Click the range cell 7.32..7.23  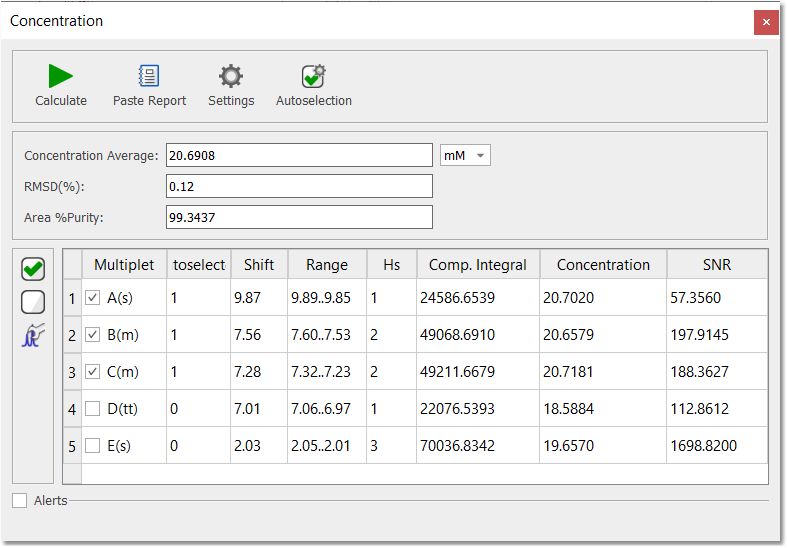327,372
